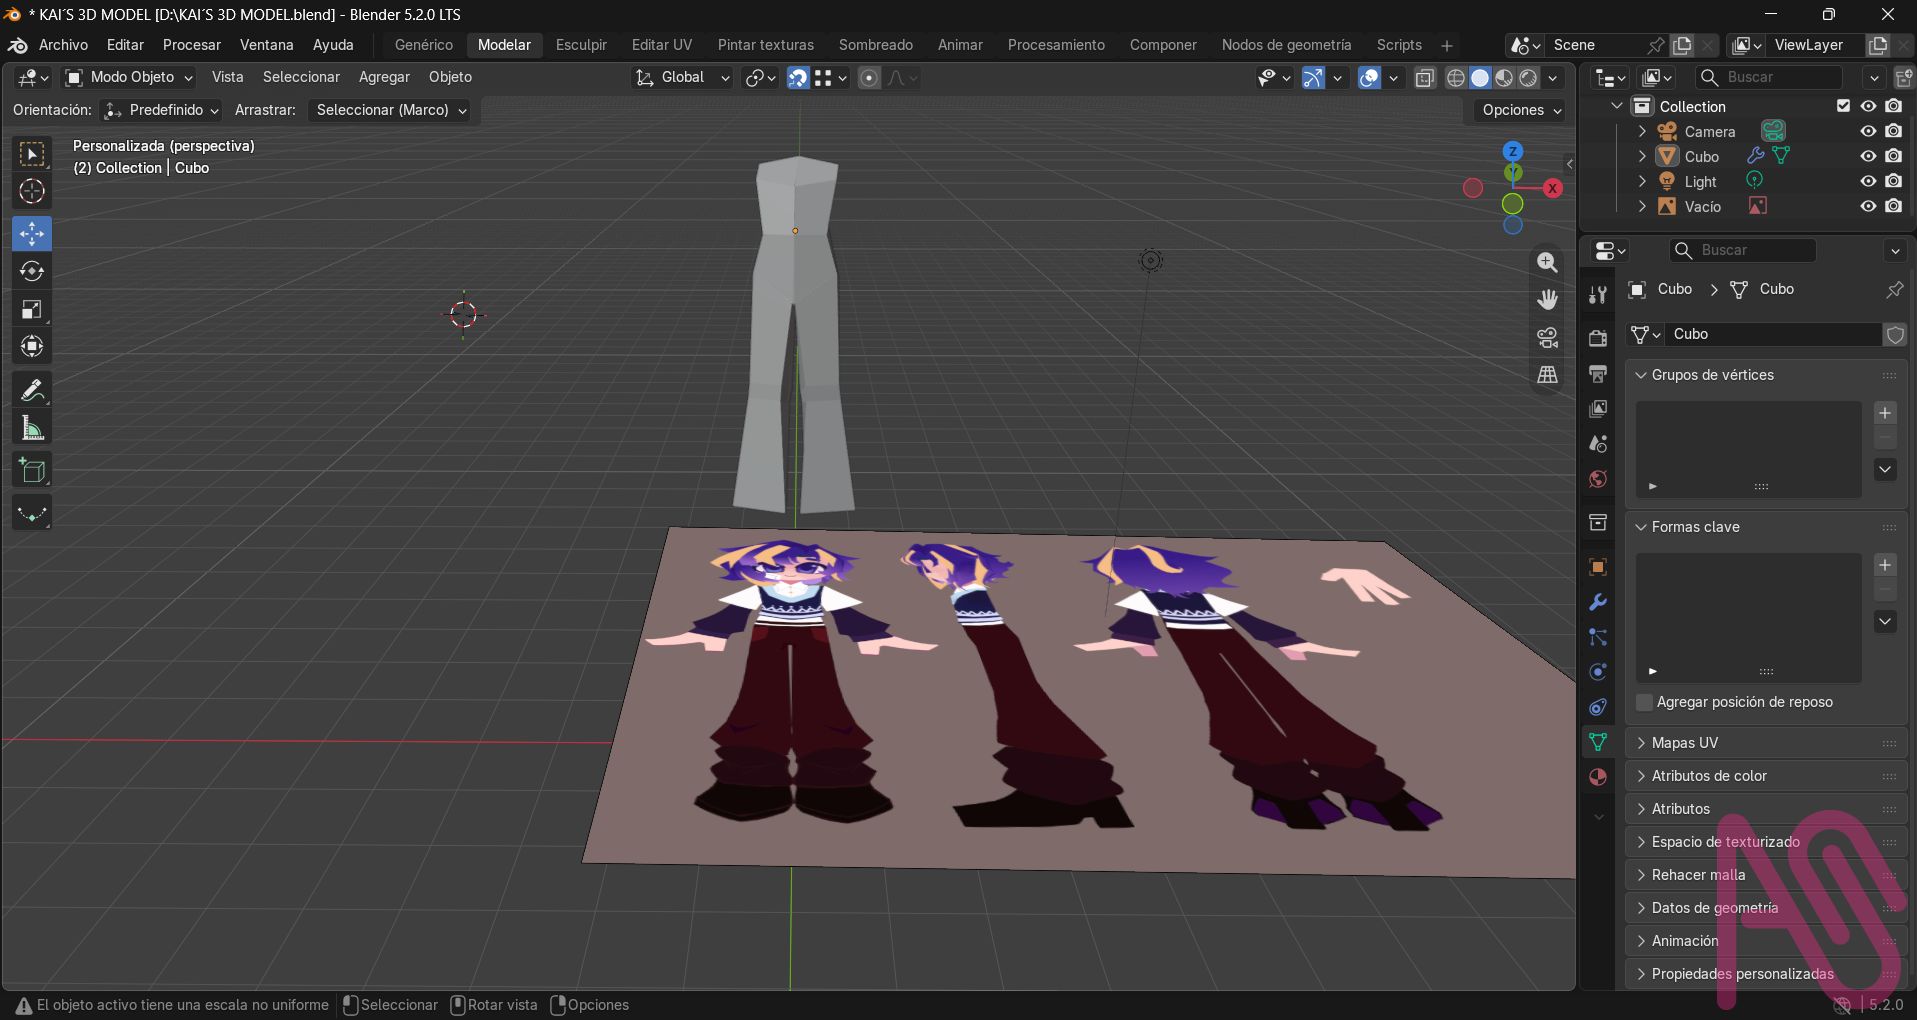Open the Opciones dropdown
The height and width of the screenshot is (1020, 1917).
tap(1521, 110)
